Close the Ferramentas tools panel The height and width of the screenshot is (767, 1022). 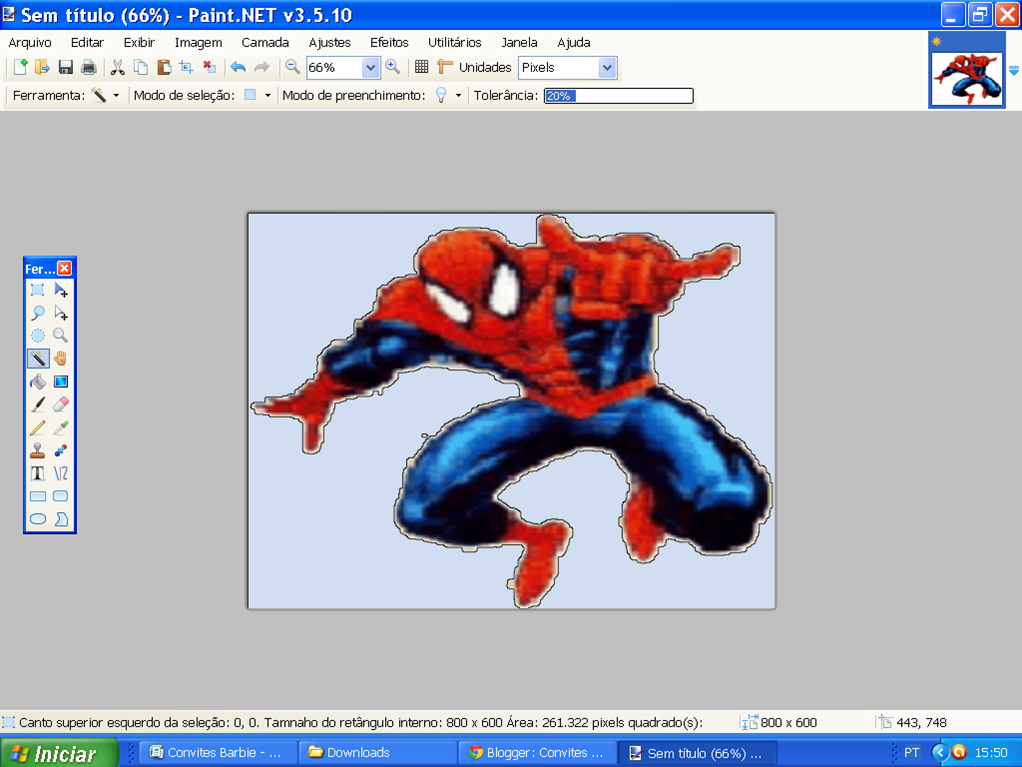click(x=65, y=268)
